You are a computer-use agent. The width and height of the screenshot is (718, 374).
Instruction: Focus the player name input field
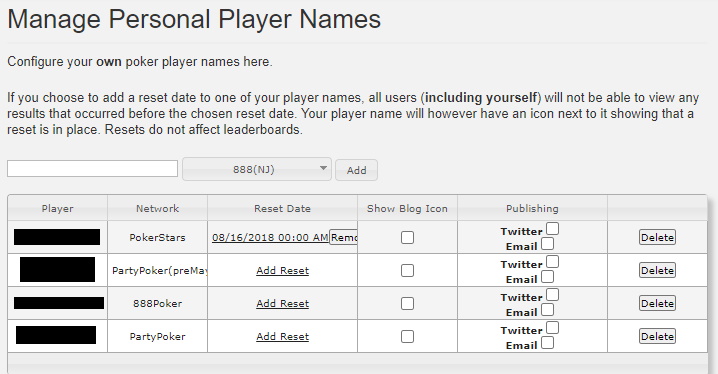tap(92, 168)
